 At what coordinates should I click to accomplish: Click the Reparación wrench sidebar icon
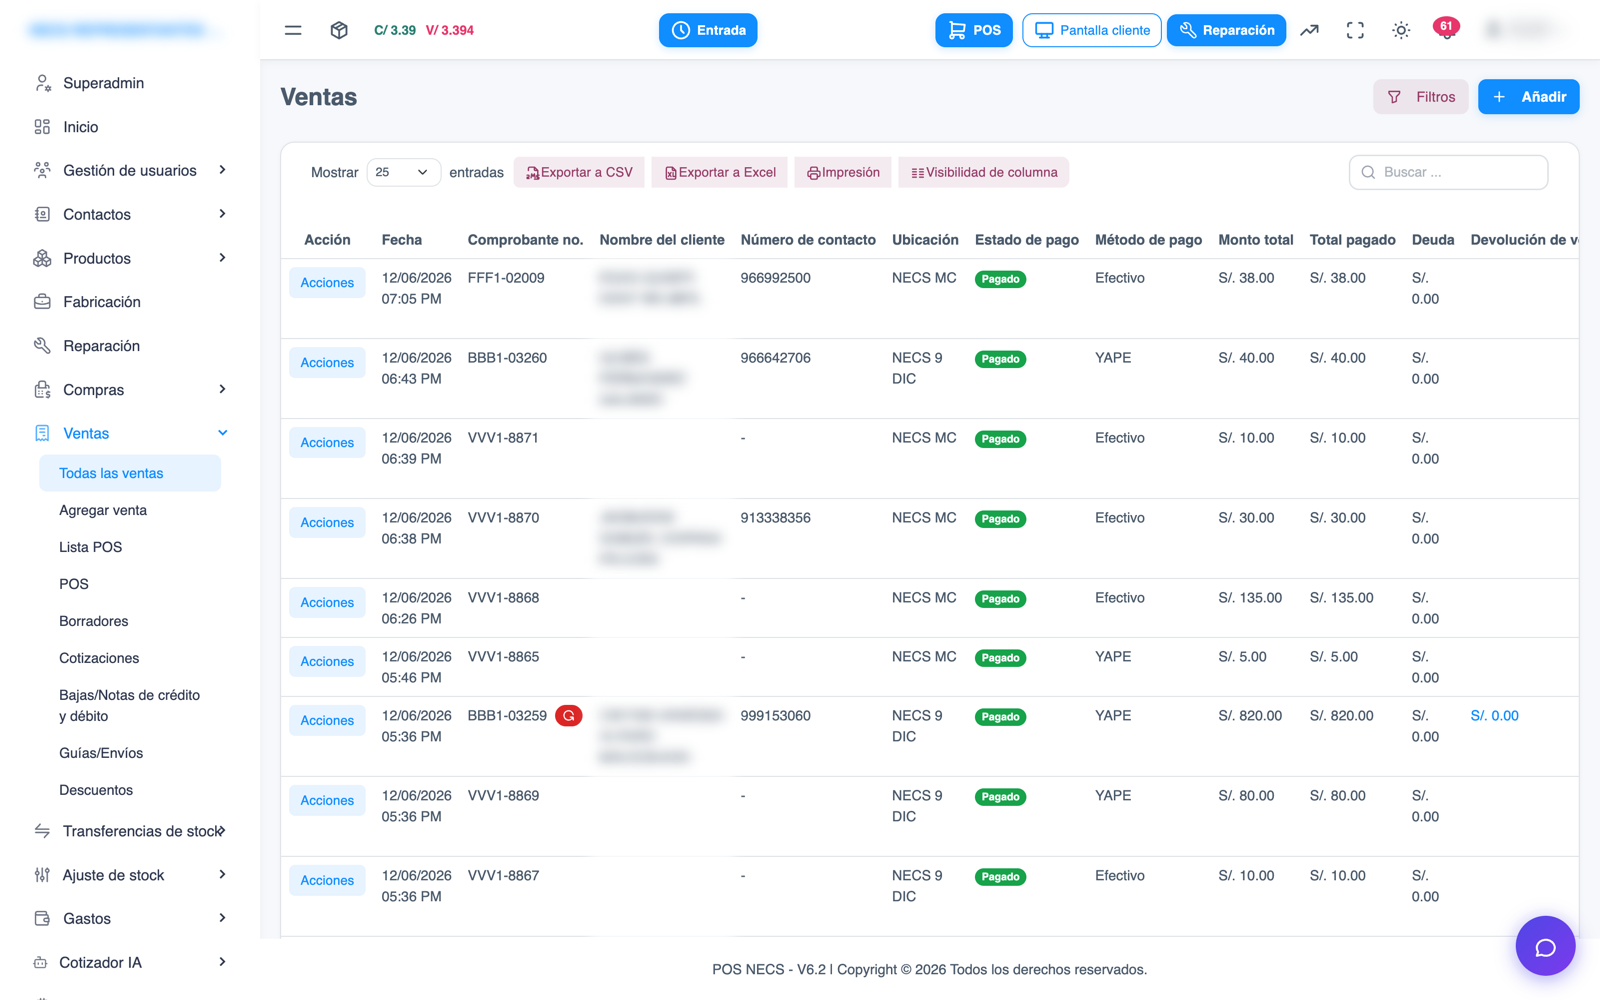[42, 346]
